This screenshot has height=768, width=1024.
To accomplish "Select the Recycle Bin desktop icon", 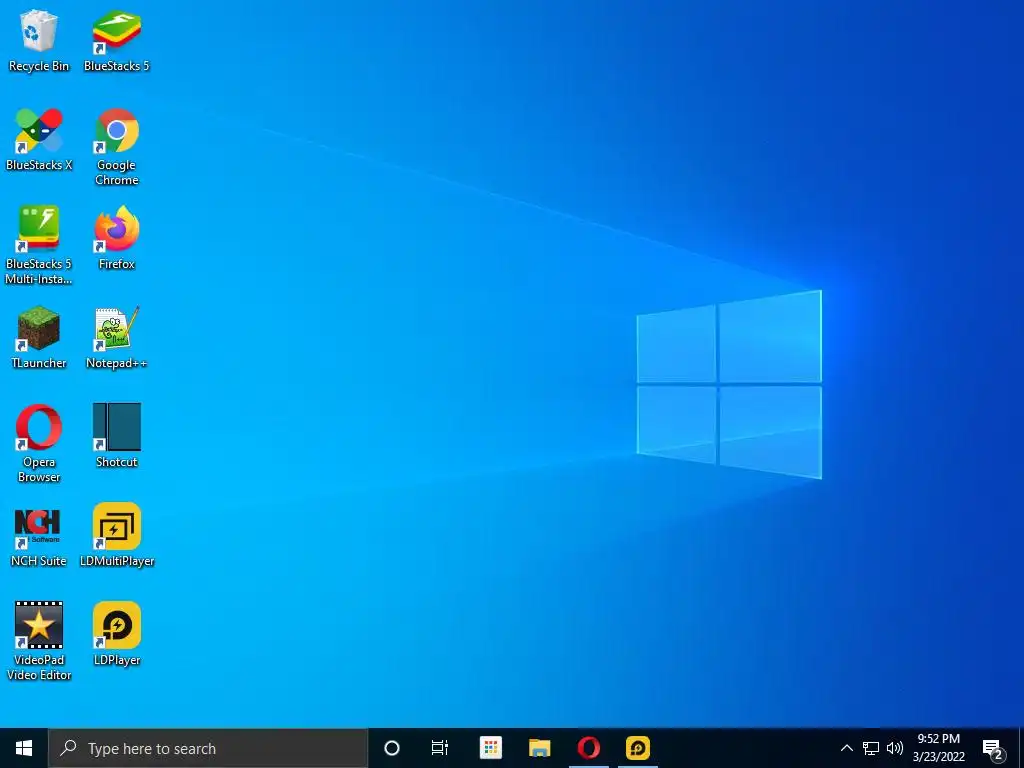I will [39, 40].
